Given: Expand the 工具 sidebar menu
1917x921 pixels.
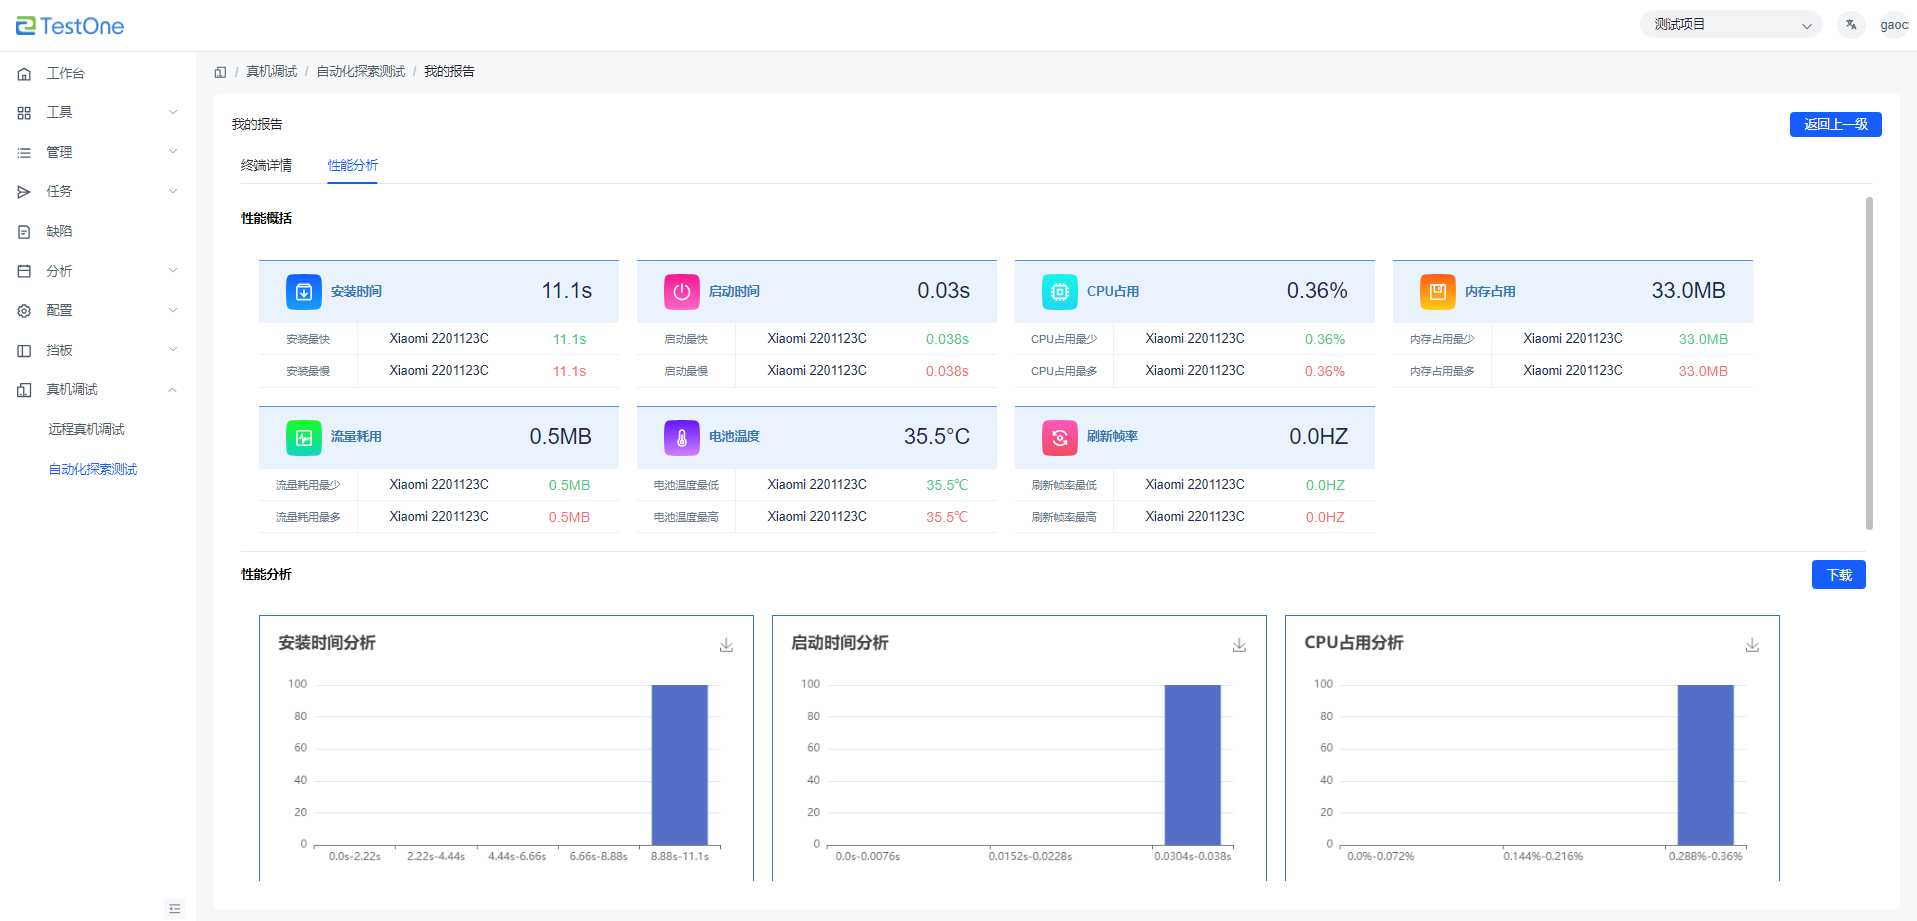Looking at the screenshot, I should 98,113.
